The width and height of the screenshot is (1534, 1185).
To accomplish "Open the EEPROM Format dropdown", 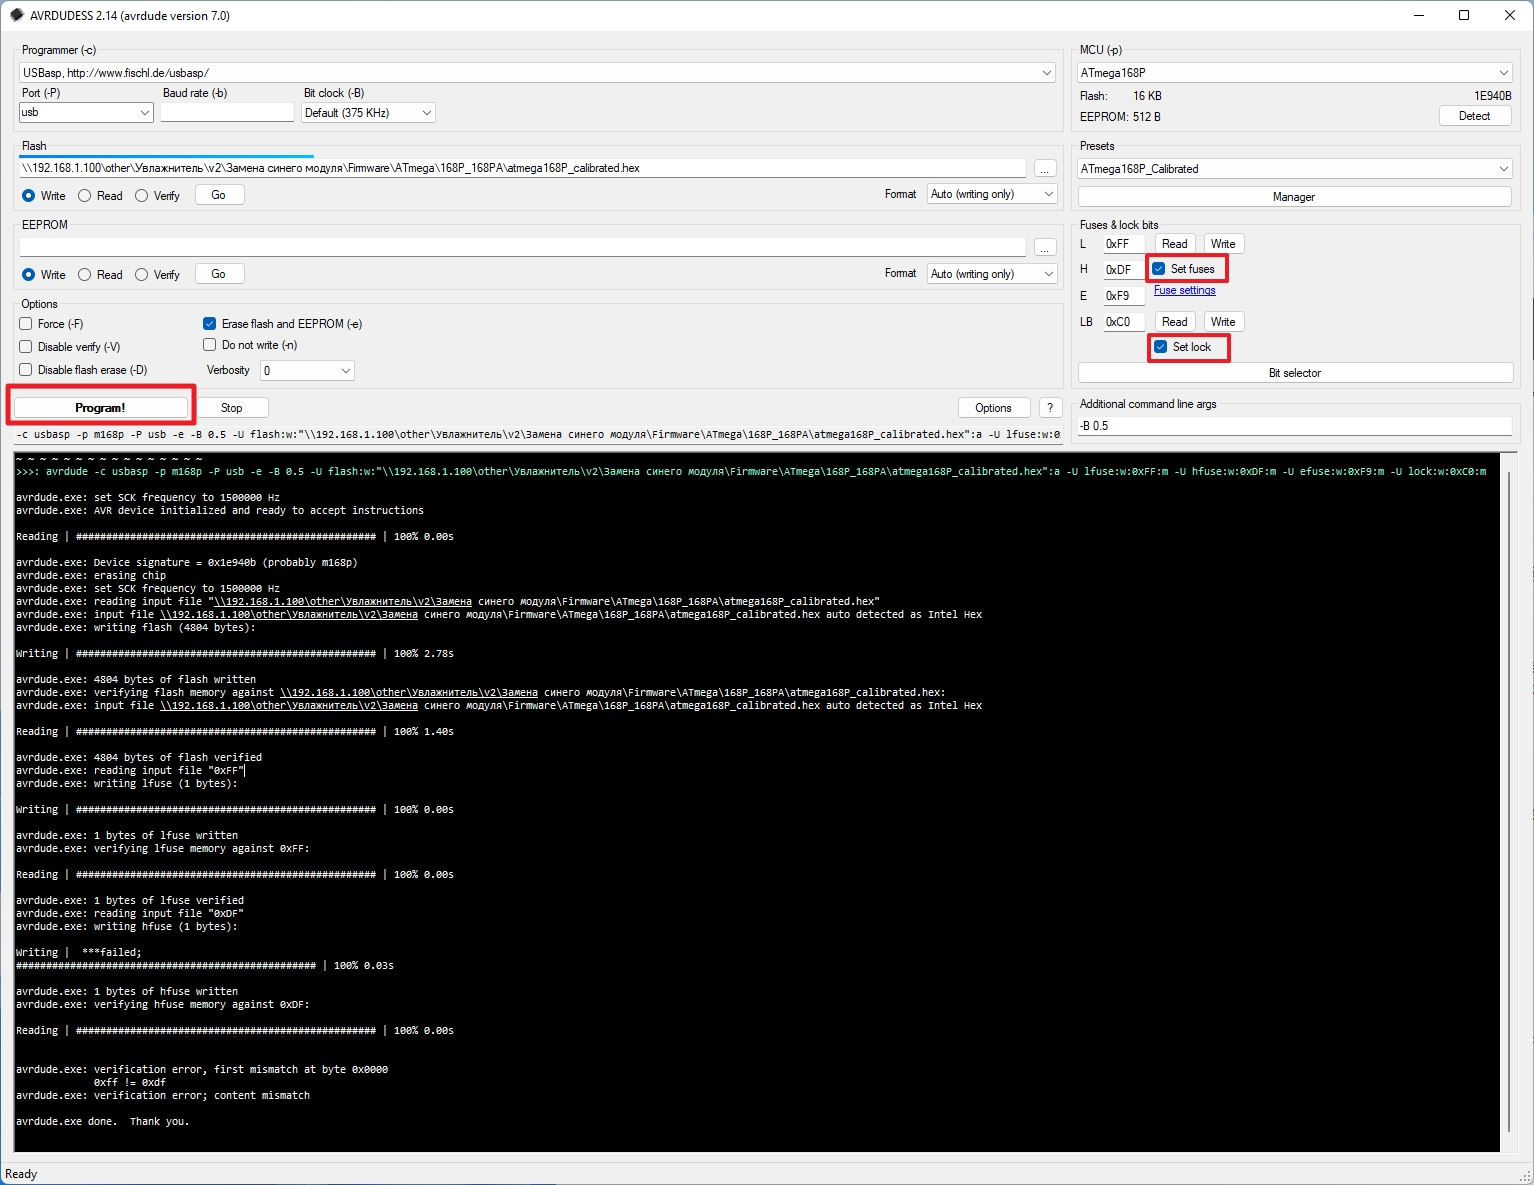I will click(x=992, y=274).
